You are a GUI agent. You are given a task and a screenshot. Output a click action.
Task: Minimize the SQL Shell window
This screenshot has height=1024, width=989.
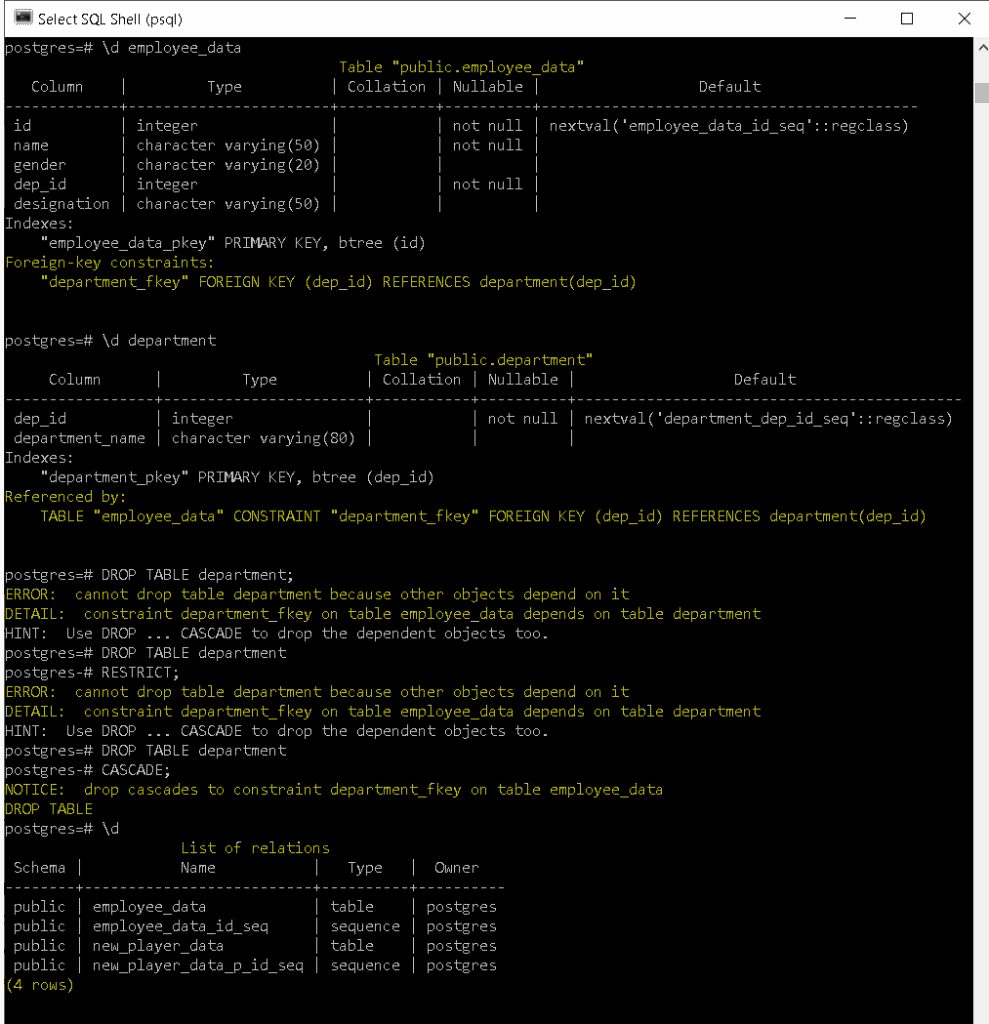pyautogui.click(x=849, y=18)
